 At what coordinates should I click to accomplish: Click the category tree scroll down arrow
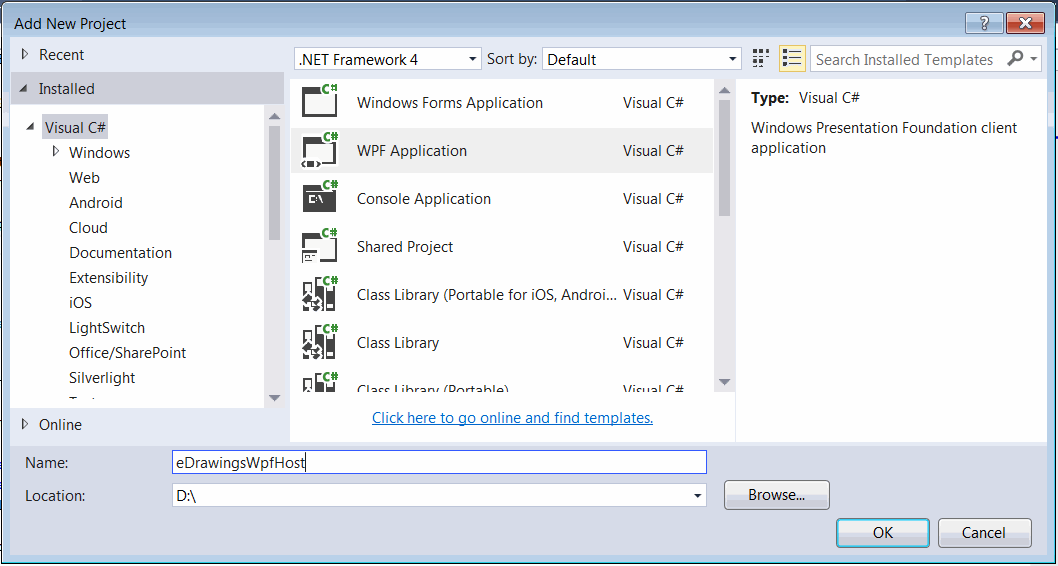275,397
